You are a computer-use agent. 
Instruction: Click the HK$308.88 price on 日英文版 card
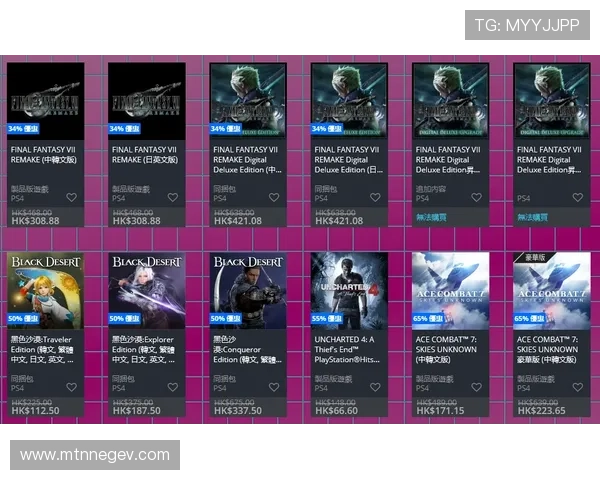click(x=137, y=221)
